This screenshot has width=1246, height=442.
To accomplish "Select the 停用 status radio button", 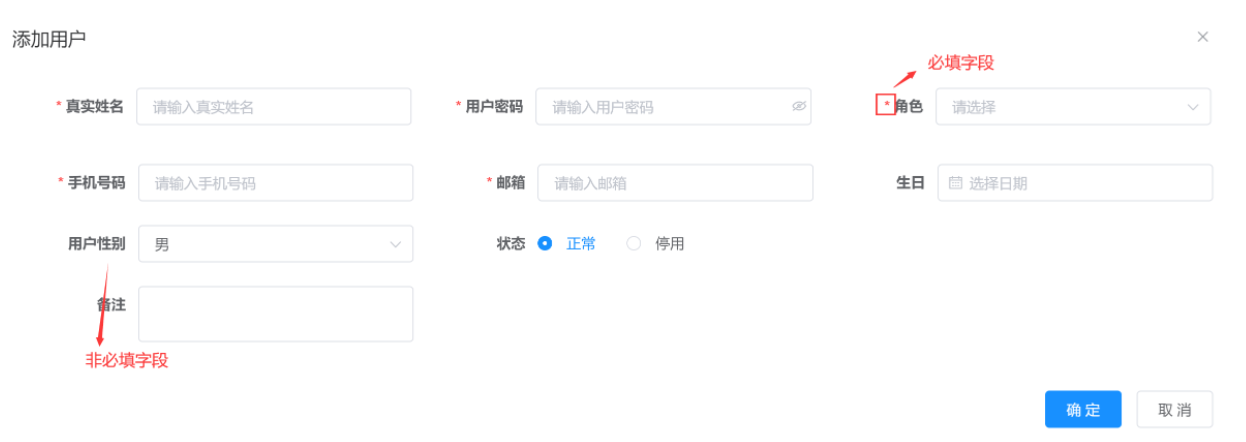I will [633, 243].
